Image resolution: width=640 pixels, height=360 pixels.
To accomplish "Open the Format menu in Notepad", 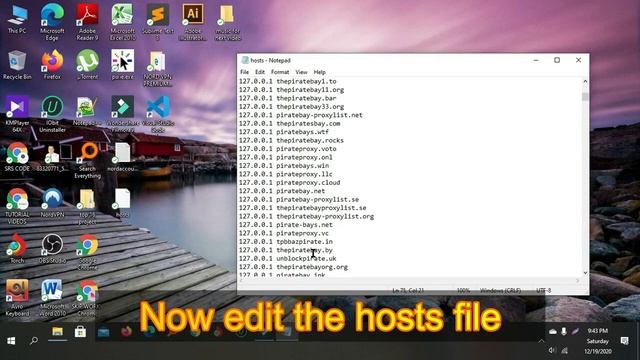I will click(280, 72).
